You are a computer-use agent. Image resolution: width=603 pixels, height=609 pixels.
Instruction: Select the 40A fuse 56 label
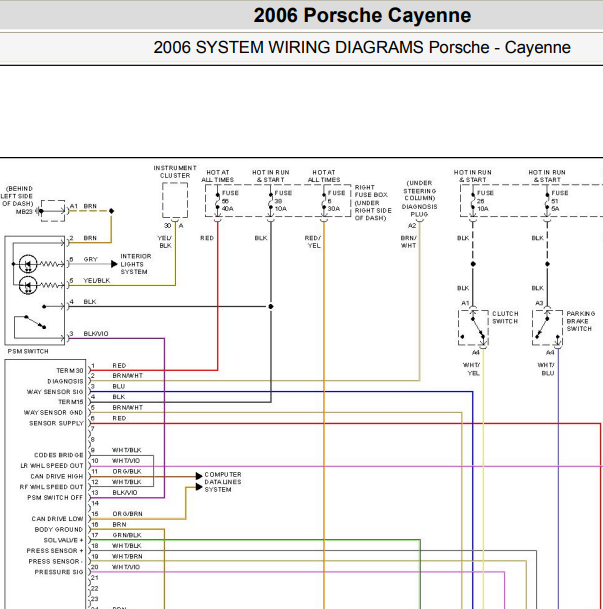[228, 201]
